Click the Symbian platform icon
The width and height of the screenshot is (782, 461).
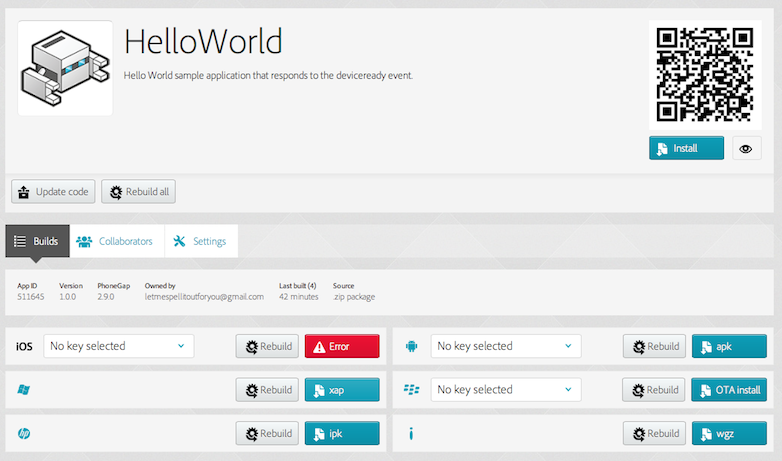pyautogui.click(x=411, y=434)
